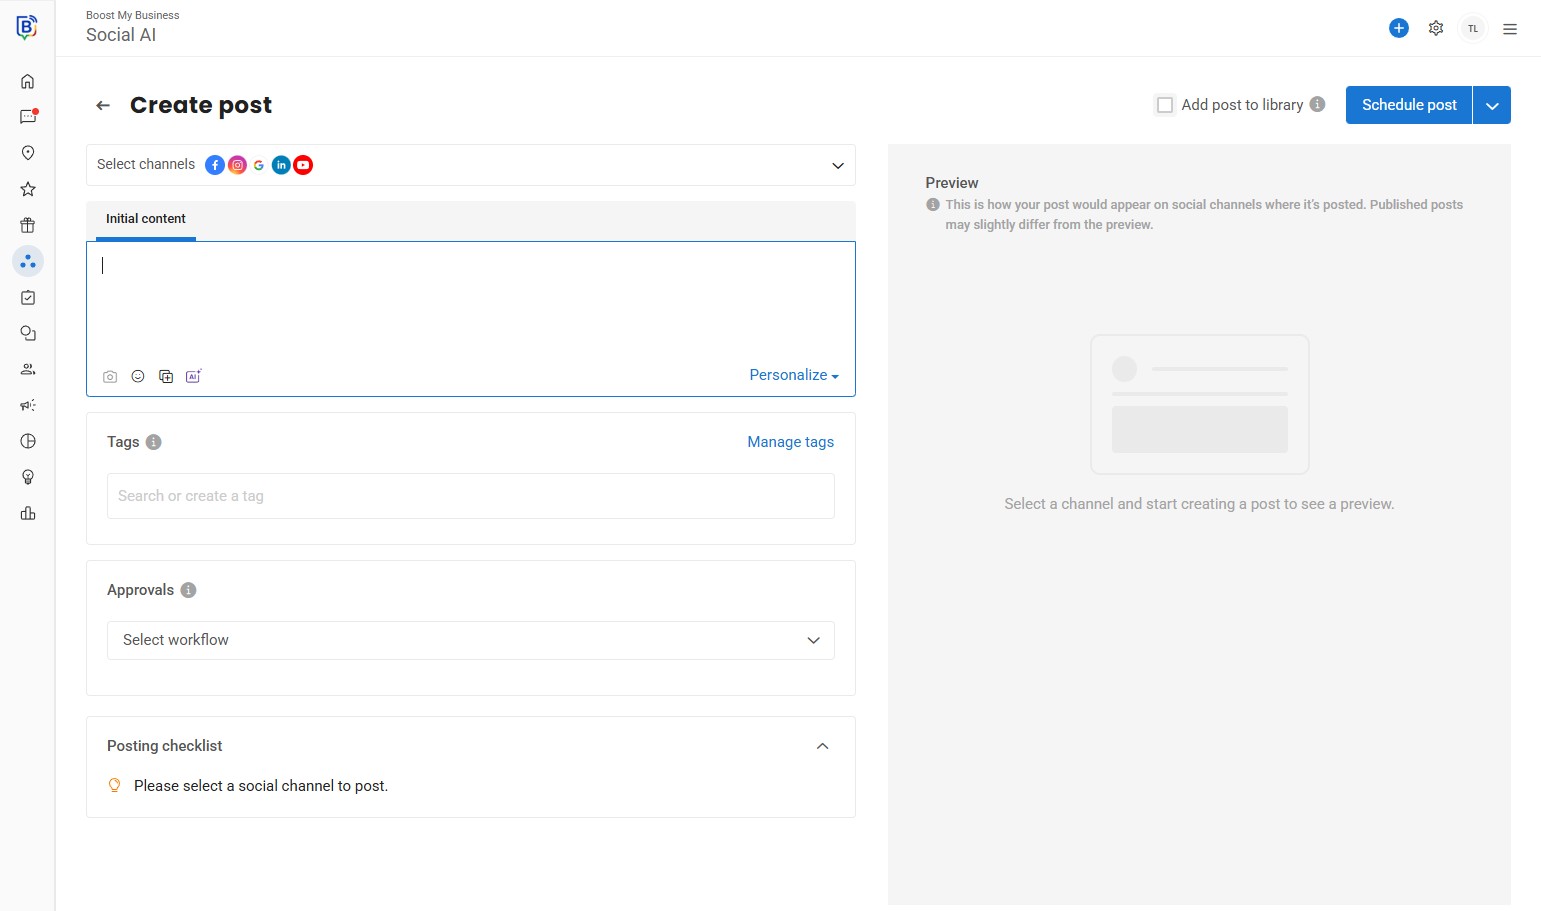Open the inbox messages icon with red dot

coord(28,117)
